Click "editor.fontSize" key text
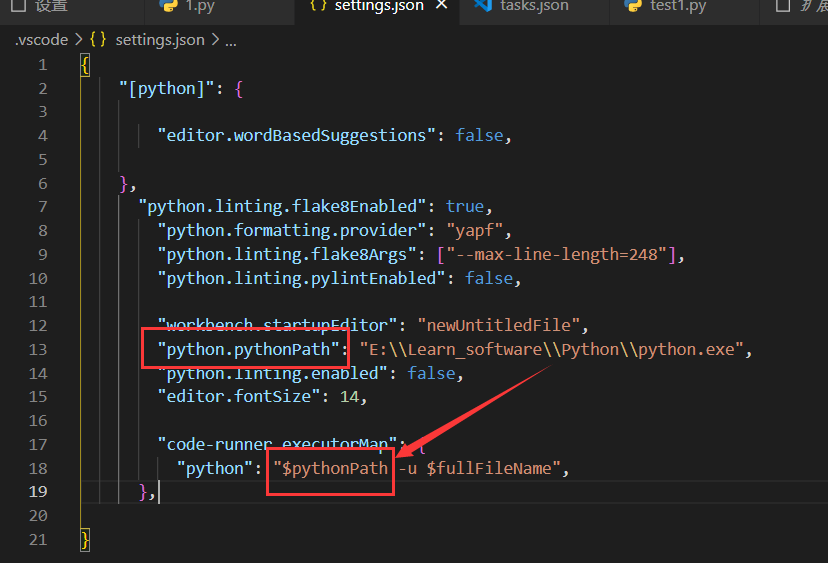 tap(239, 397)
